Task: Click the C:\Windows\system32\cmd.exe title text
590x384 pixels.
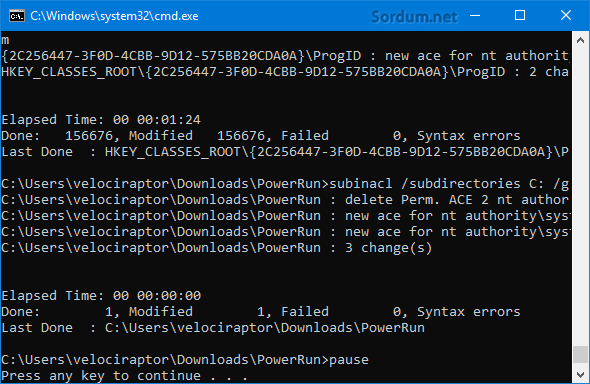Action: (114, 16)
